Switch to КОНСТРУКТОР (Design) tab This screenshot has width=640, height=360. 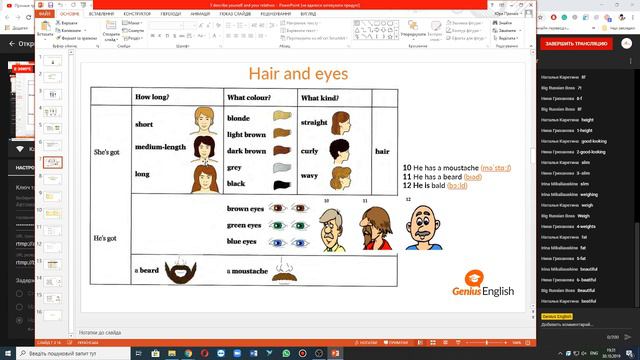coord(137,14)
